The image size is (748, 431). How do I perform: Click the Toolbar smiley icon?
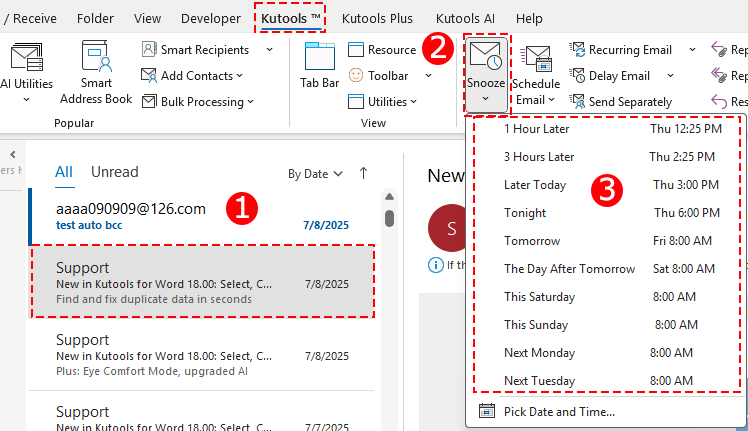[356, 75]
